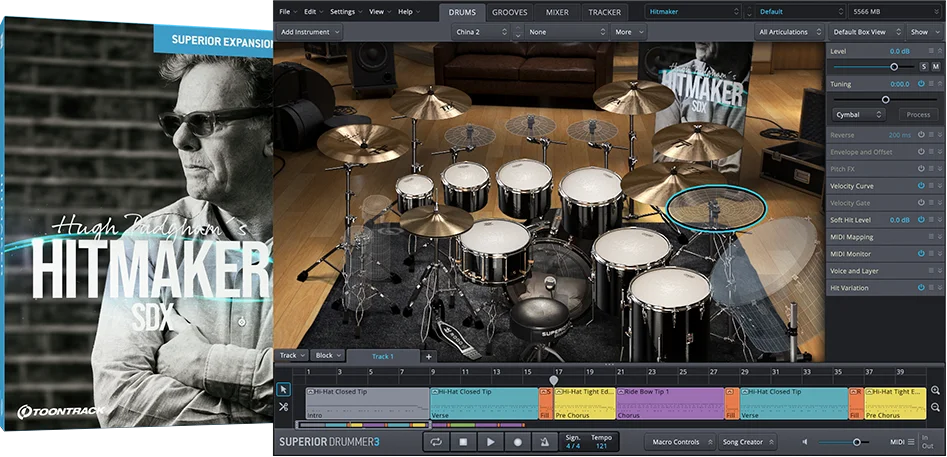Open the Velocity Curve menu icon
The height and width of the screenshot is (457, 947).
(x=931, y=186)
